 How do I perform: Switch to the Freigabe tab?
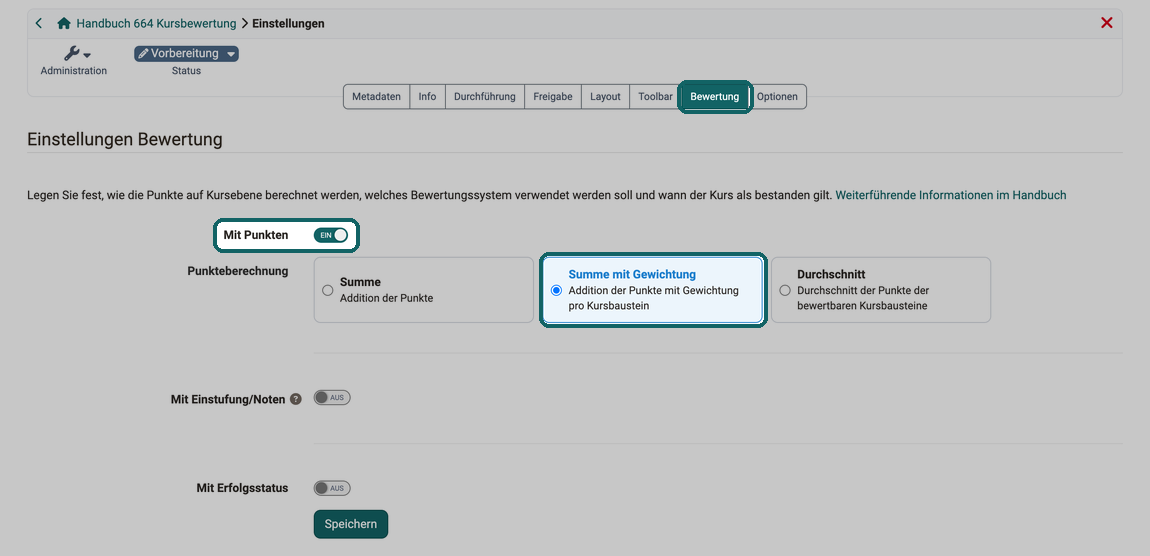pyautogui.click(x=553, y=97)
